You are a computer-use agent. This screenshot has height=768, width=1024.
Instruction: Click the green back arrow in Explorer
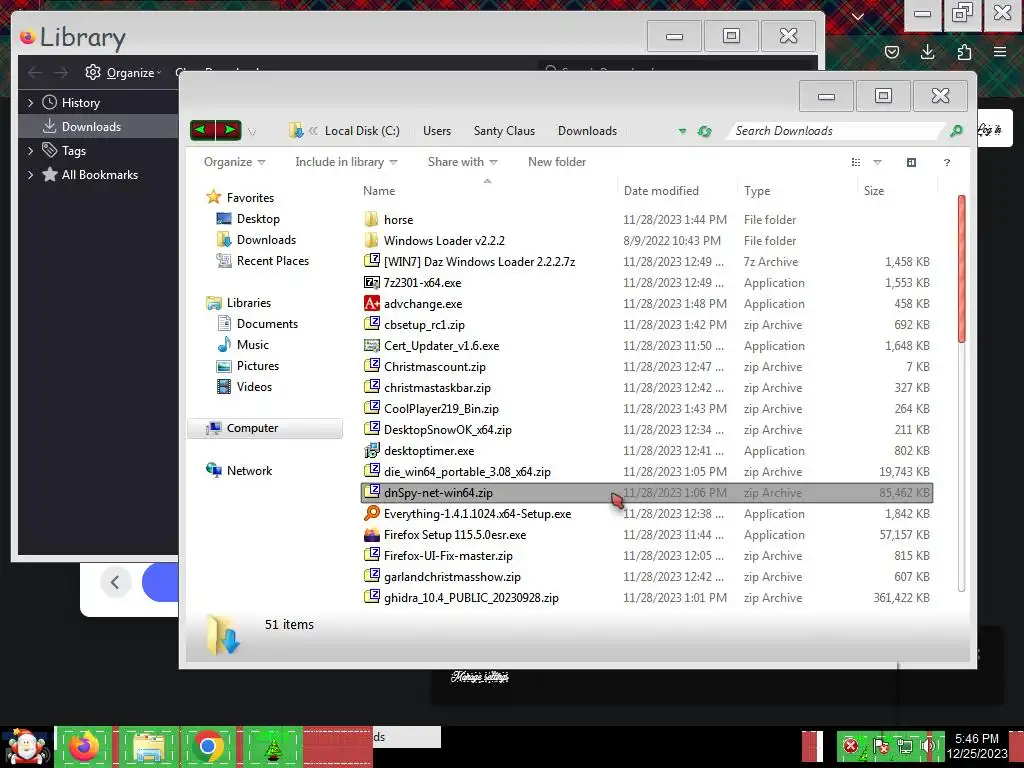202,130
